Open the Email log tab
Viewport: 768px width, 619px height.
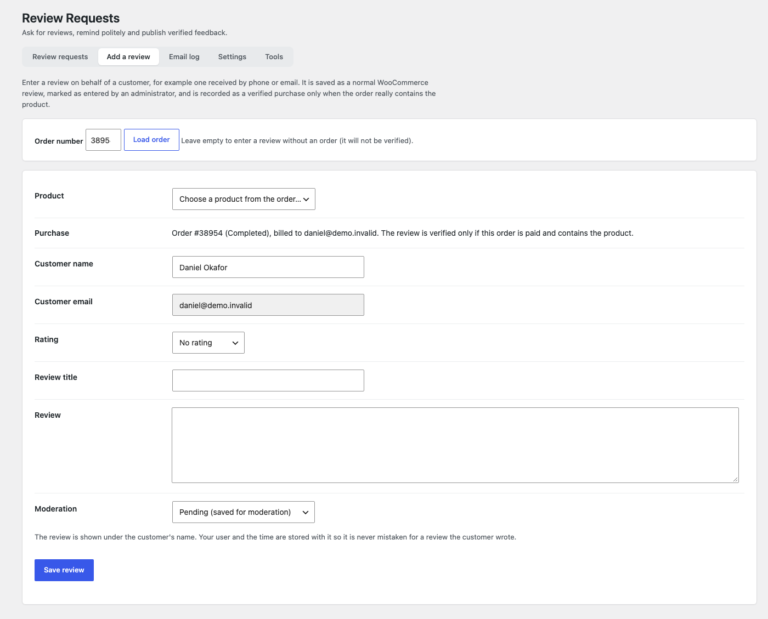coord(184,57)
